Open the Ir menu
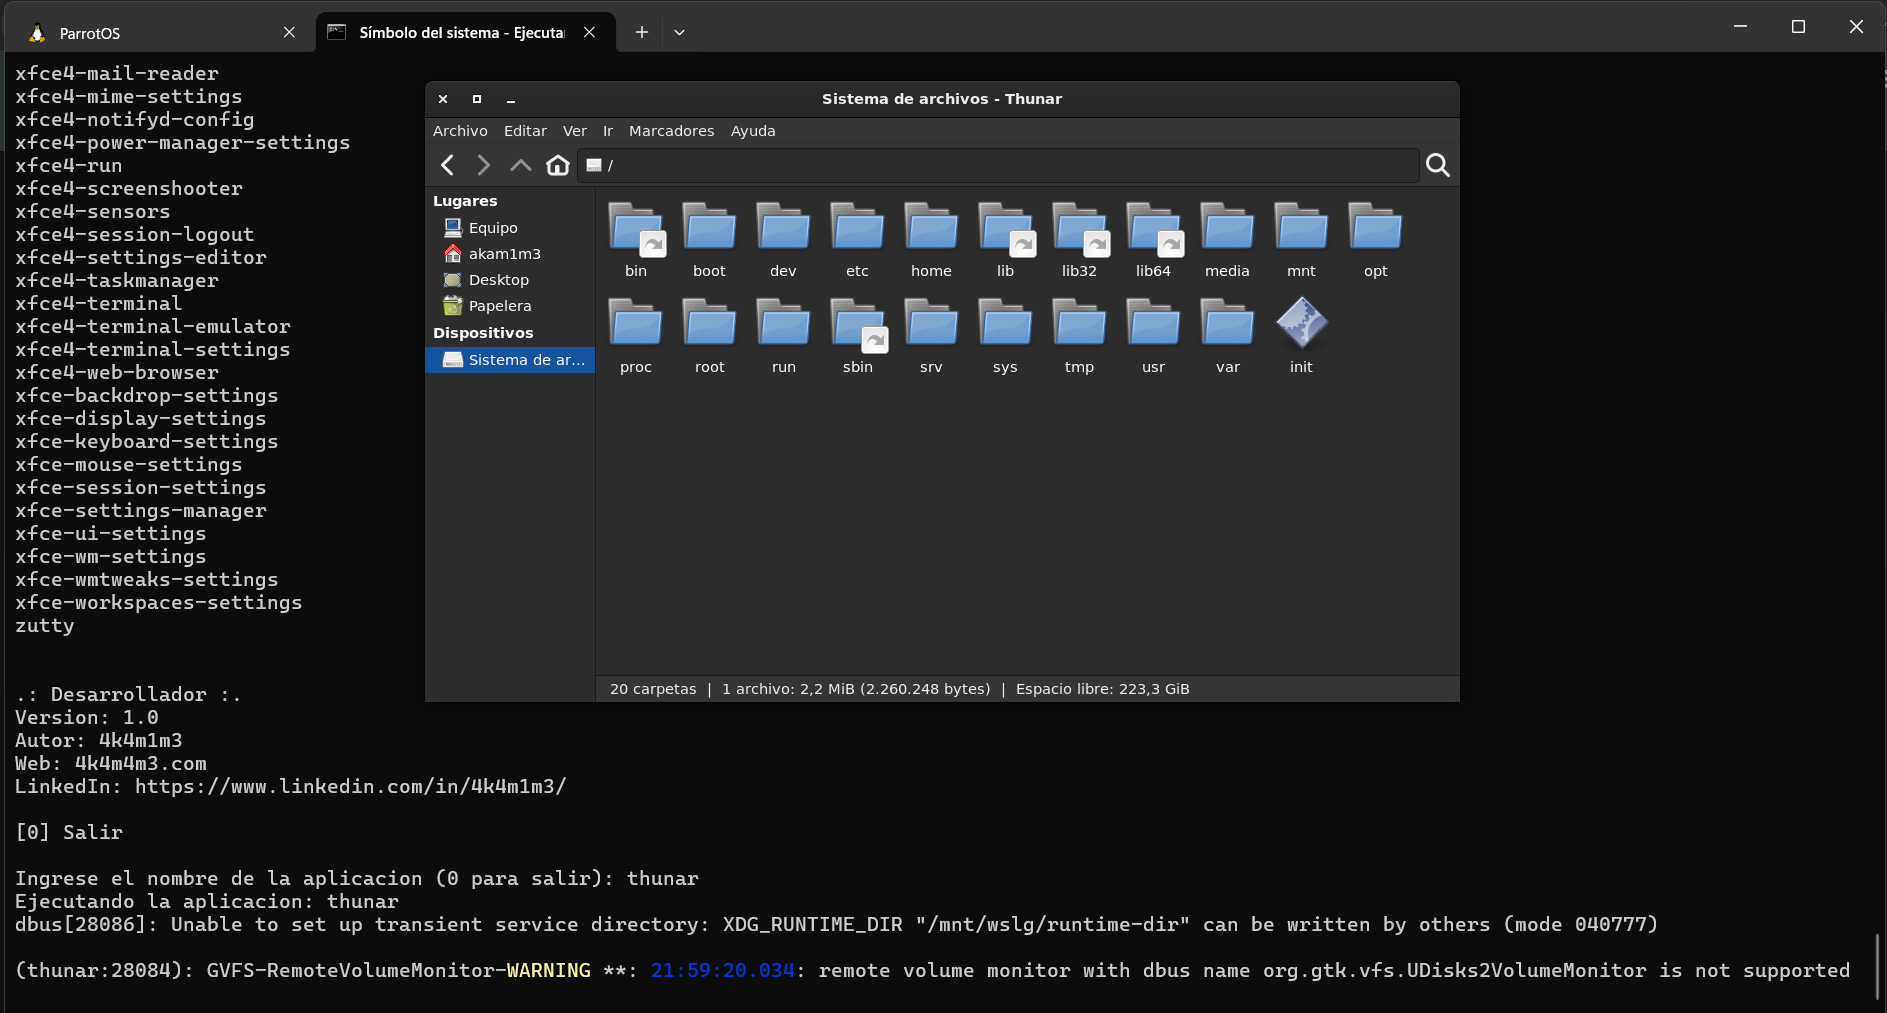Viewport: 1887px width, 1013px height. [x=608, y=131]
